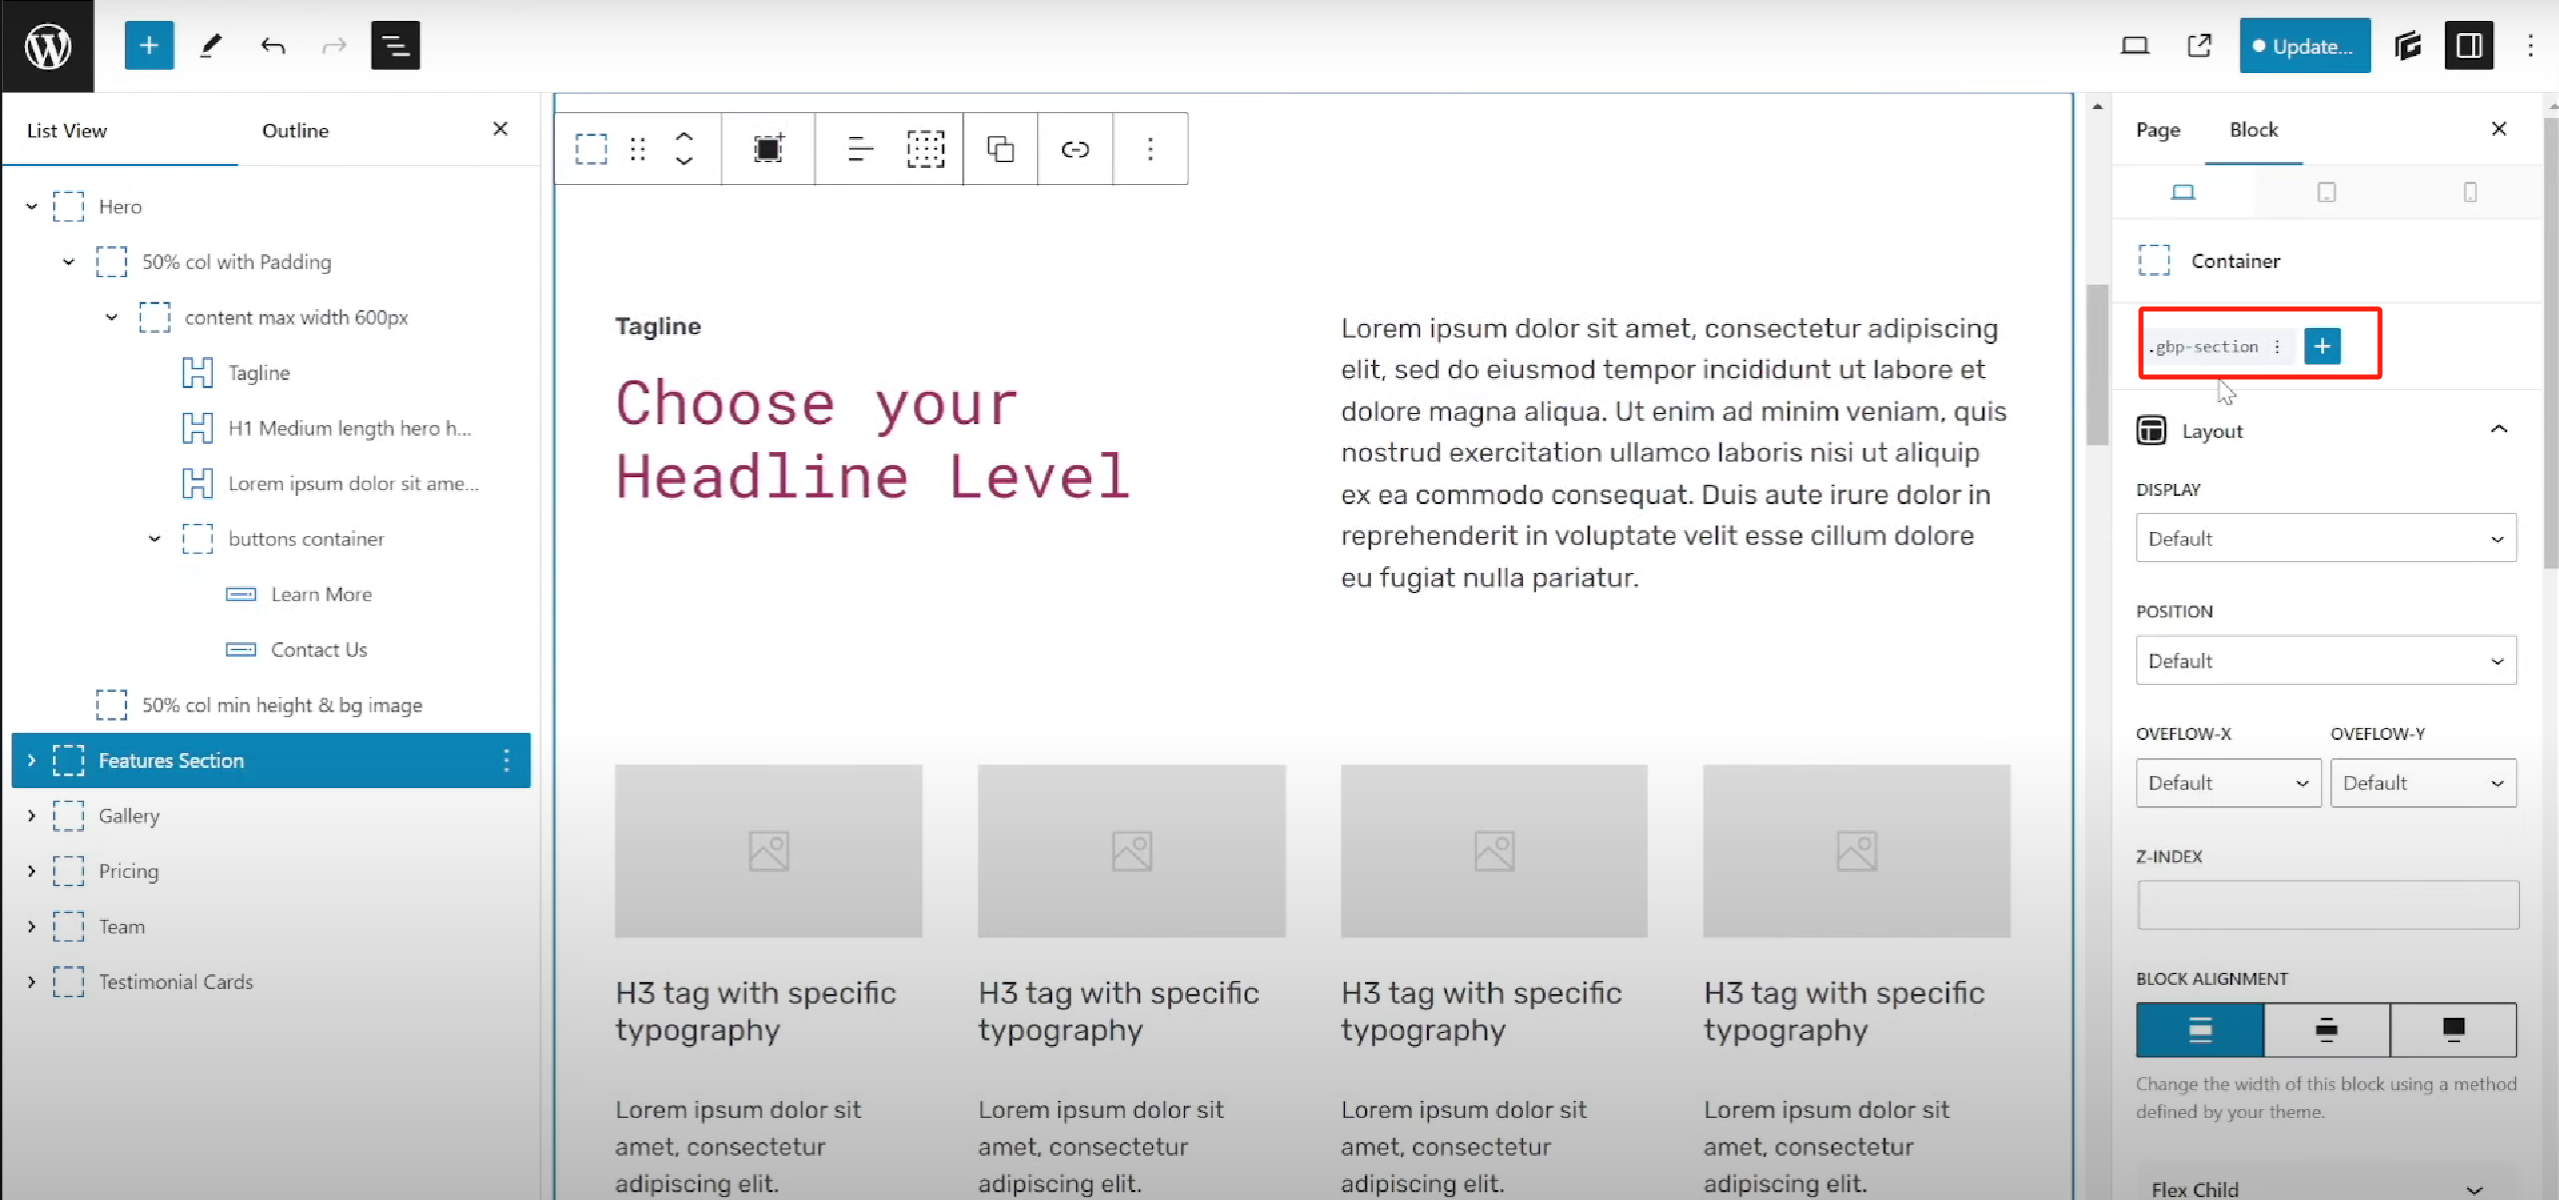2559x1200 pixels.
Task: Collapse the Layout panel section
Action: point(2498,430)
